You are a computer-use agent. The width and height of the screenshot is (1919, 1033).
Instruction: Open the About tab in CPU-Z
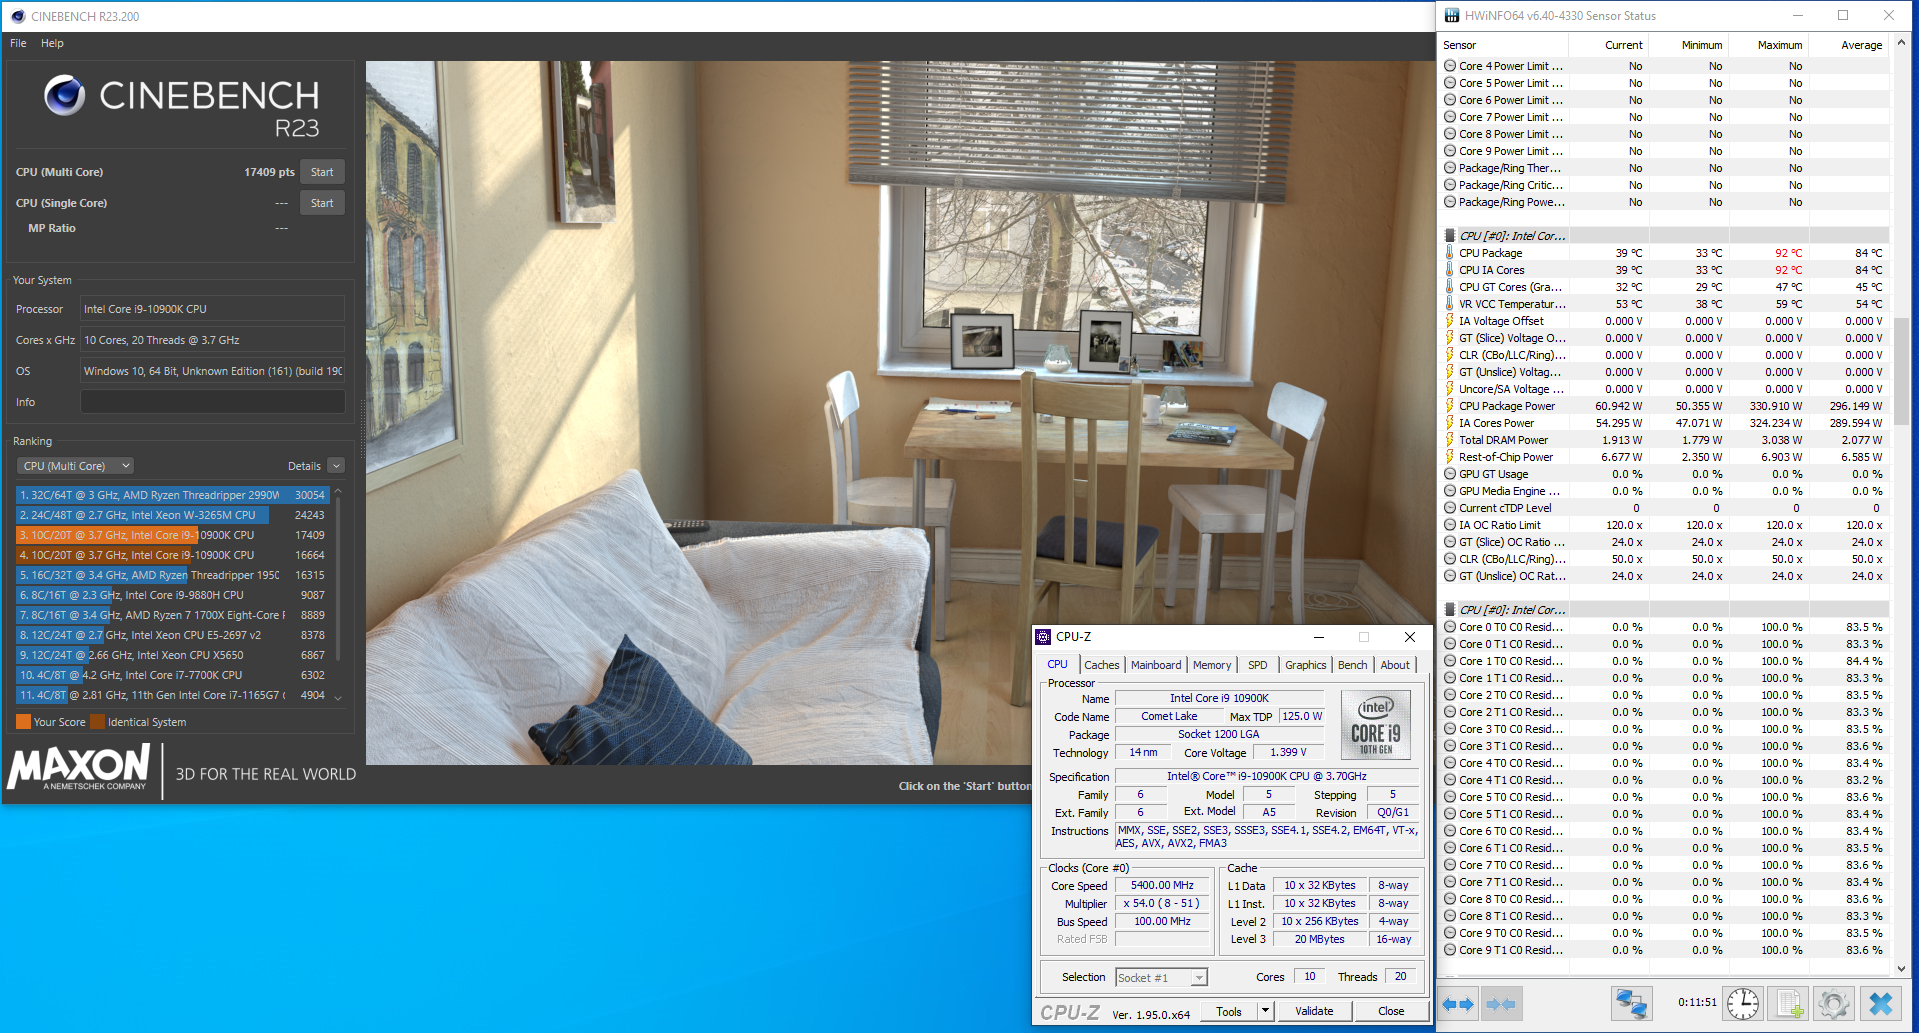point(1395,665)
